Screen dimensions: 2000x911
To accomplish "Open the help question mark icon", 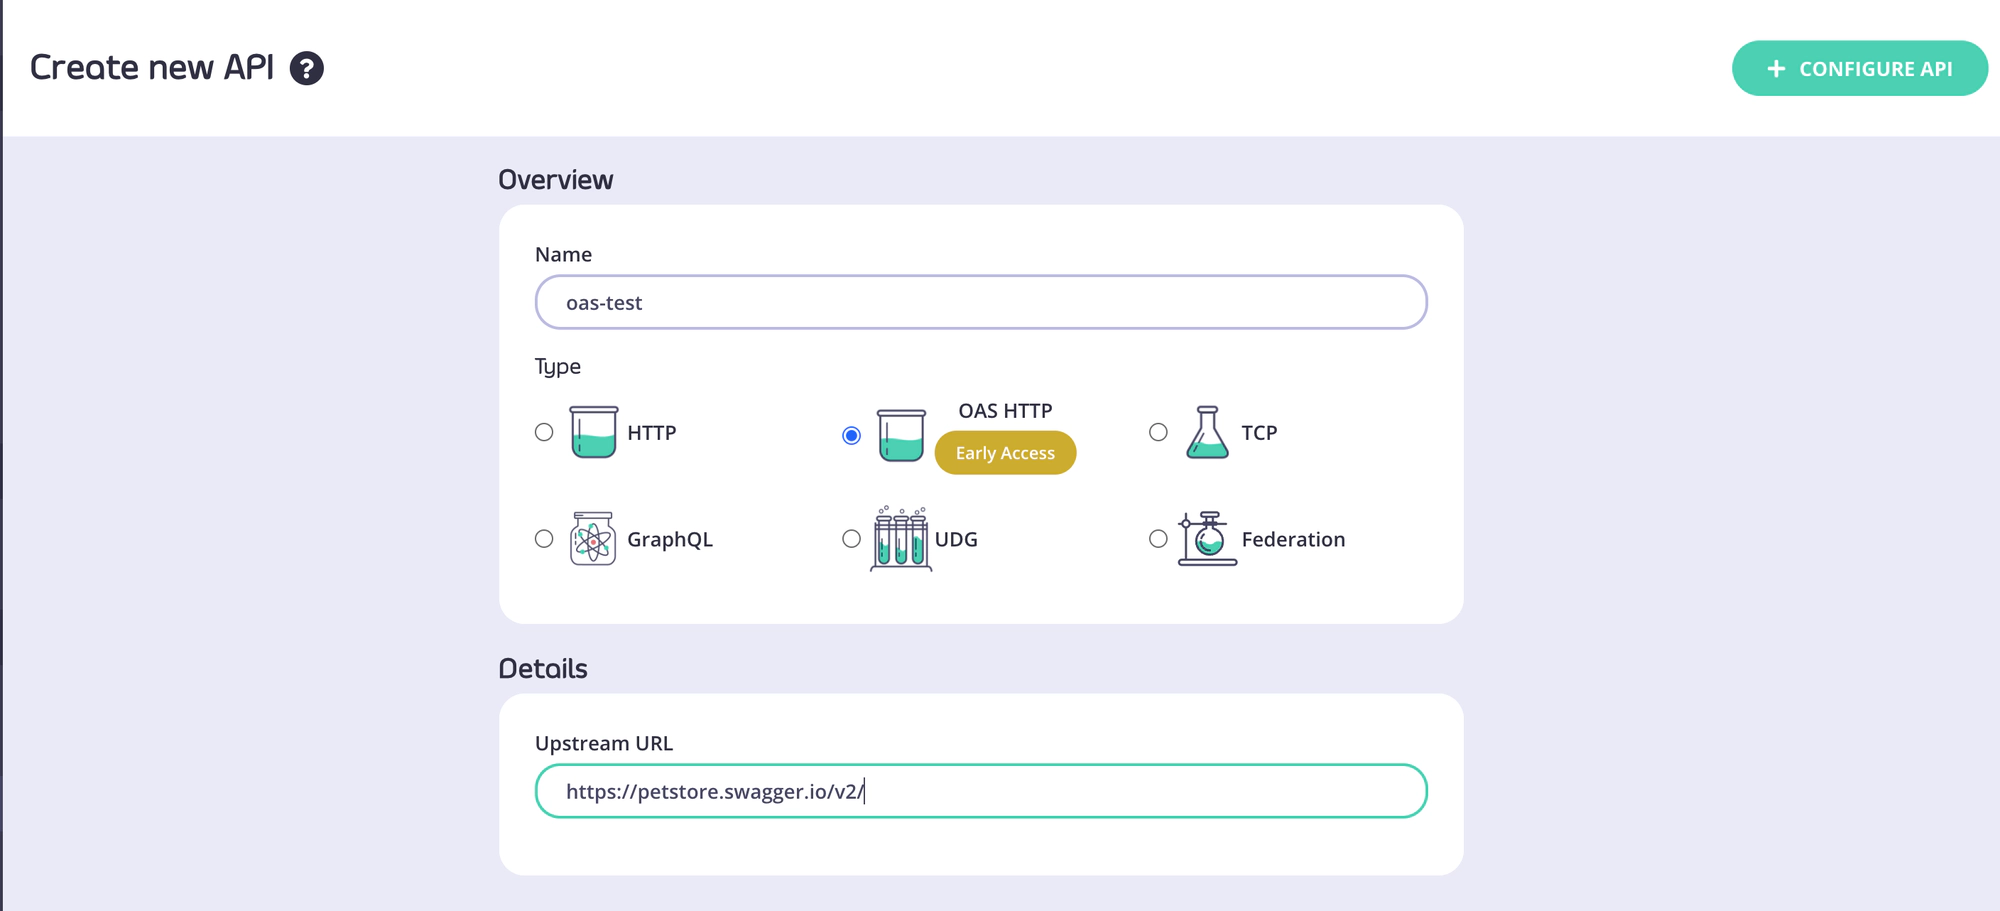I will [307, 68].
